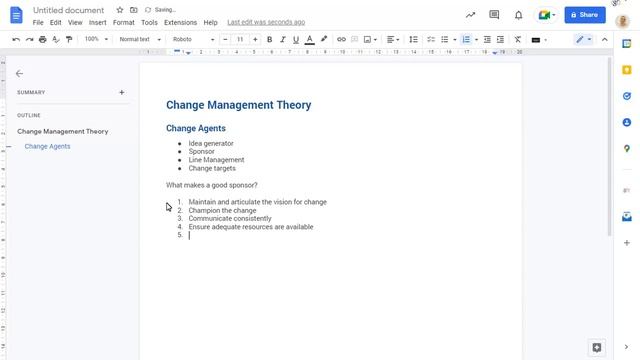
Task: Open the last edit history link
Action: coord(266,22)
